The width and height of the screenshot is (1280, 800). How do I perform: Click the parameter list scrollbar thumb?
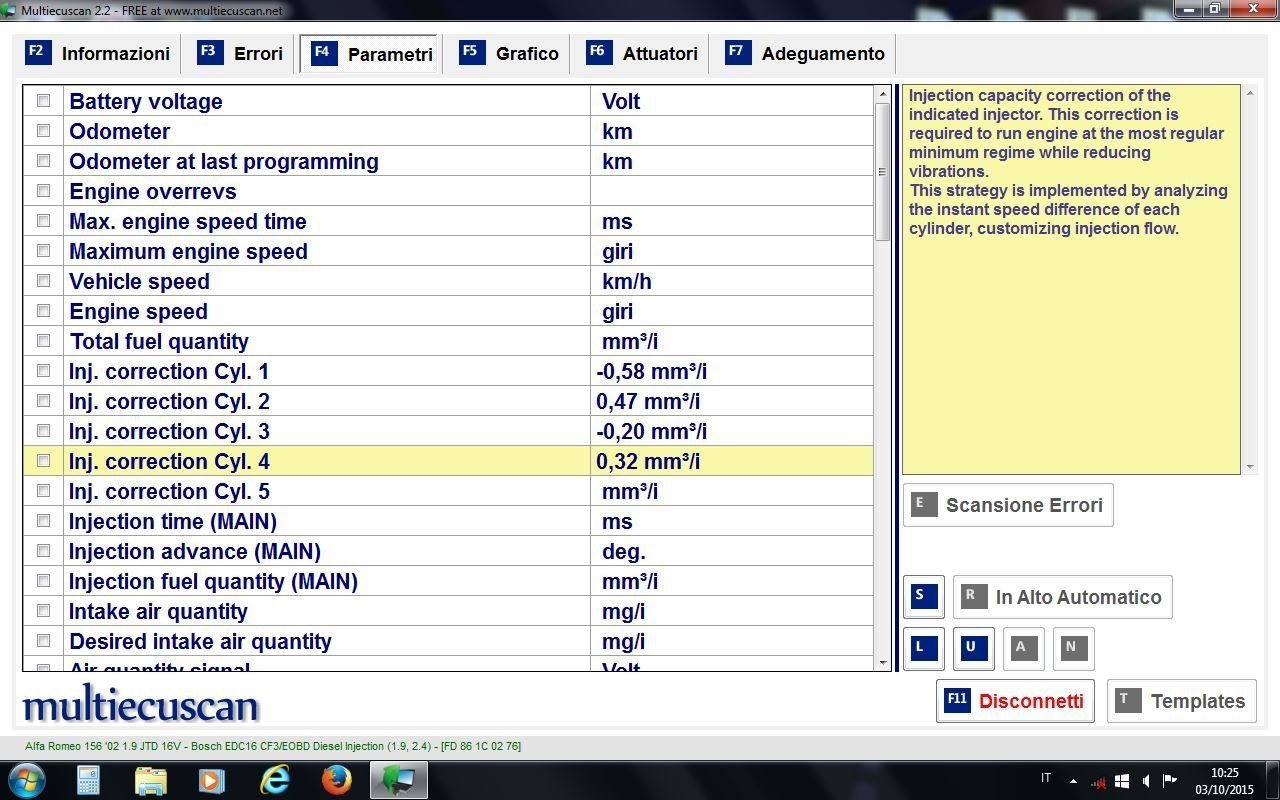882,171
